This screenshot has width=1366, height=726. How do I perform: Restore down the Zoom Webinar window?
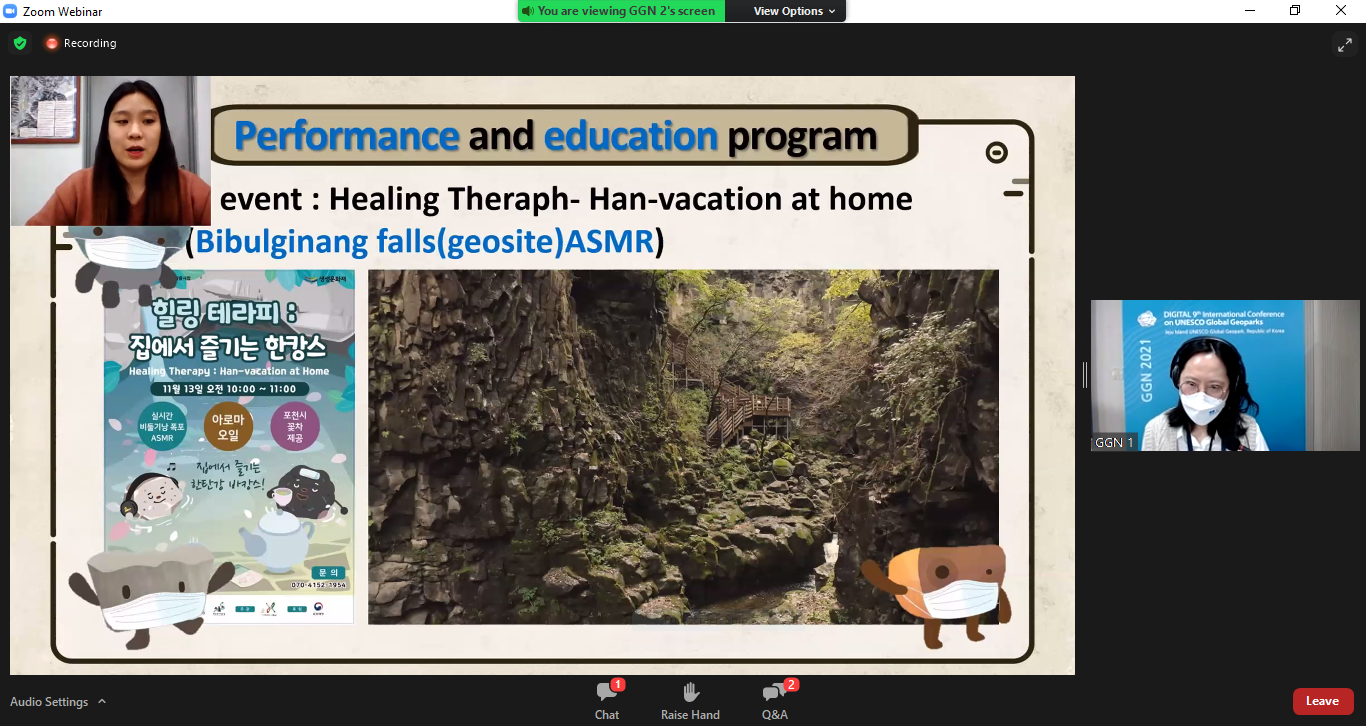pyautogui.click(x=1295, y=11)
